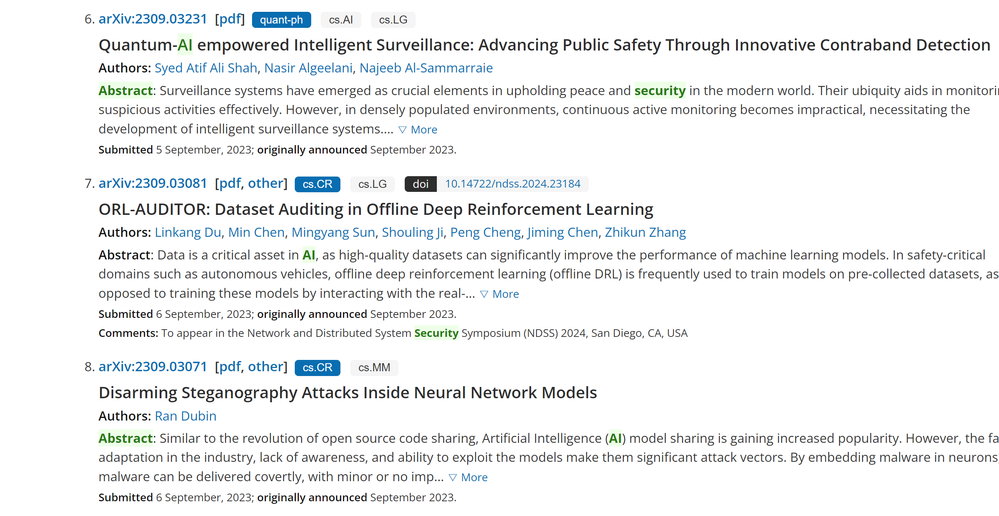
Task: Open author Ran Dubin's papers
Action: click(x=185, y=416)
